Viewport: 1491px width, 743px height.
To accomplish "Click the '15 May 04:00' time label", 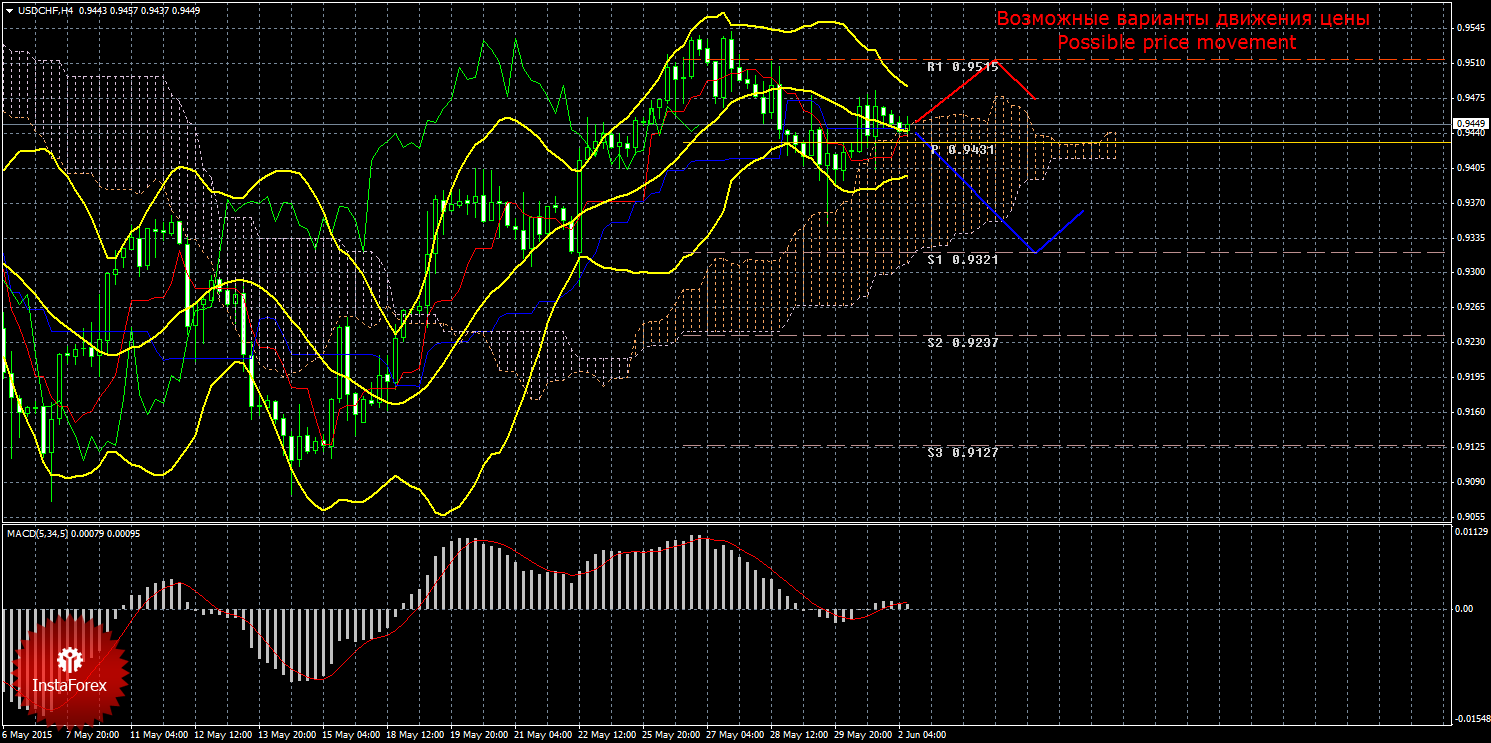I will tap(350, 734).
